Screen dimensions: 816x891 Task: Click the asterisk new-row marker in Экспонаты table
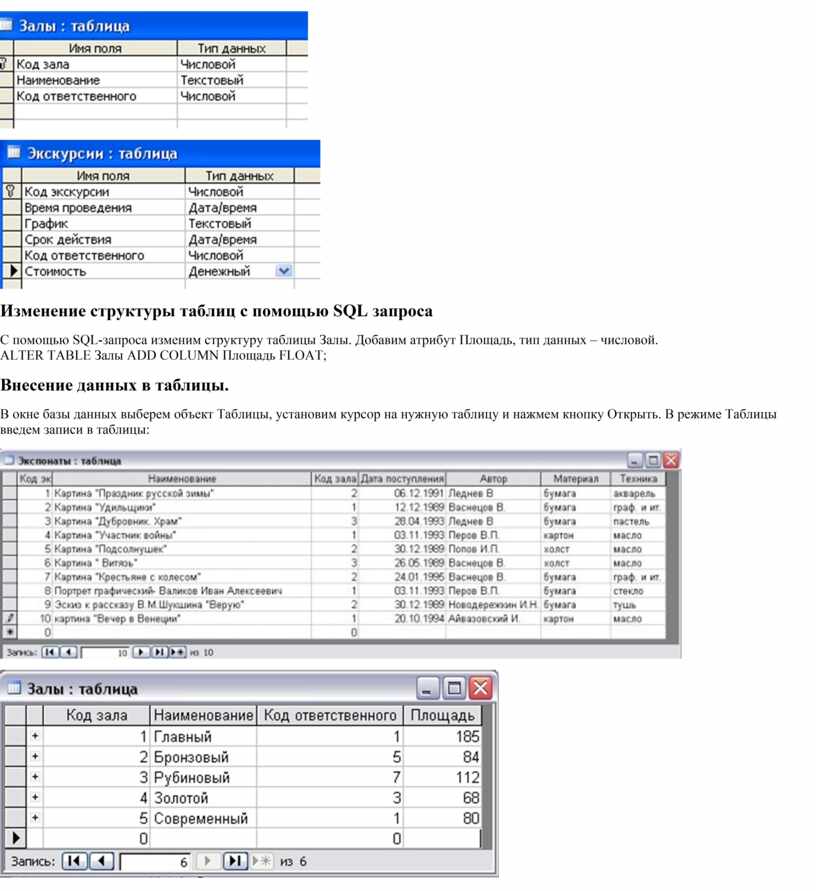click(x=10, y=632)
